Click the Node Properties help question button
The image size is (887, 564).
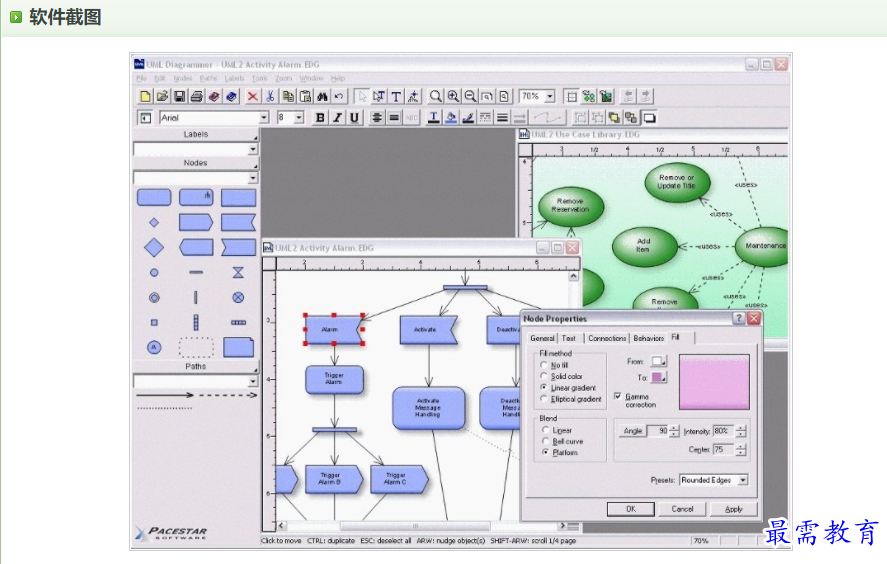[x=738, y=318]
